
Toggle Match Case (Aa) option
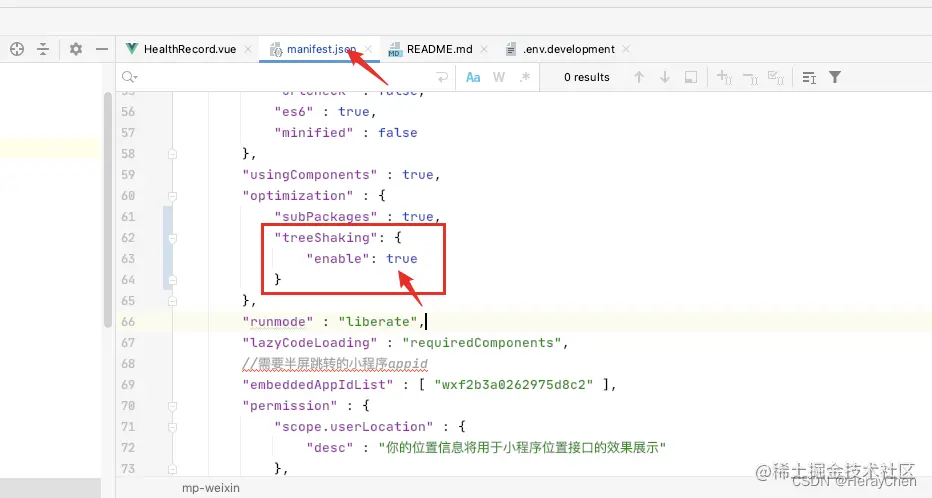click(x=473, y=77)
